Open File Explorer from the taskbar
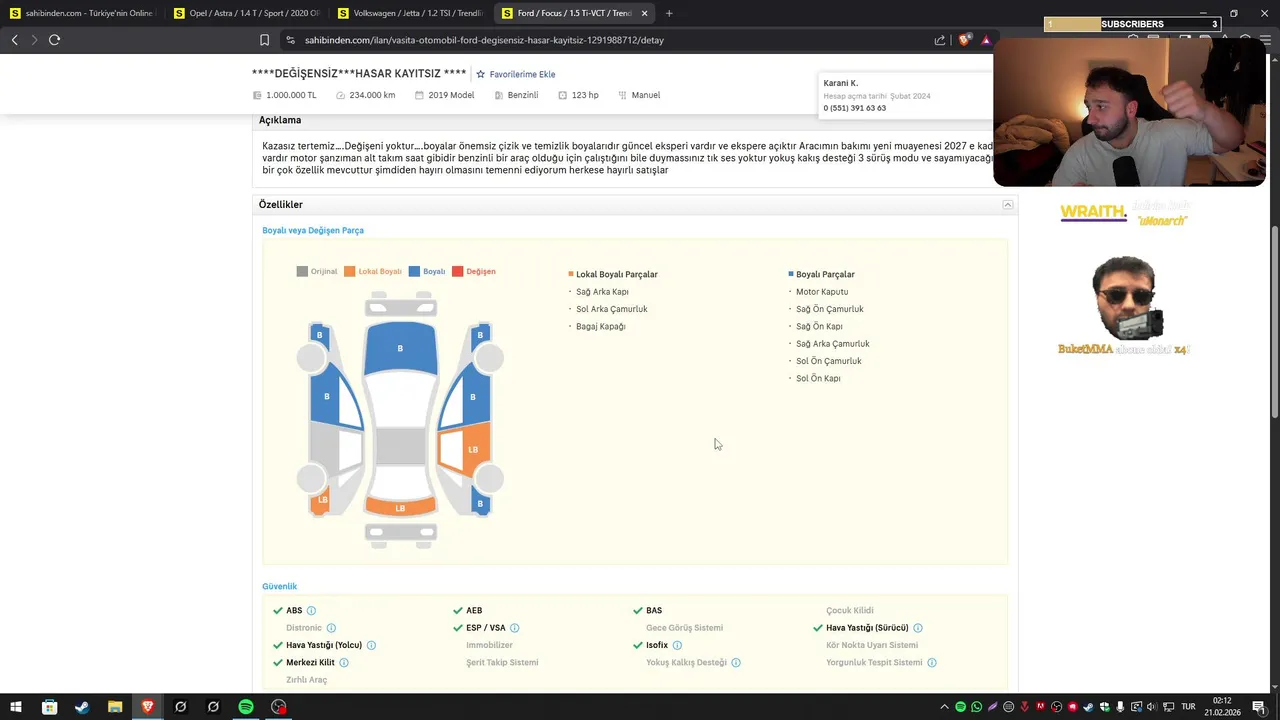Viewport: 1280px width, 720px height. (x=115, y=707)
